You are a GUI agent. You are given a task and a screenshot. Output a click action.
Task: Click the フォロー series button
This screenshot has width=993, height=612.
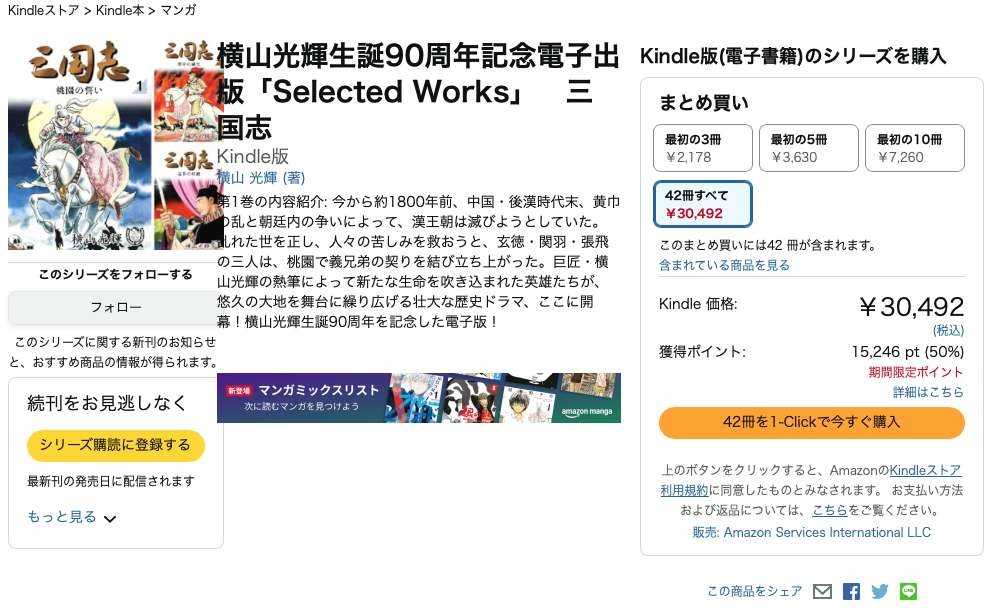point(115,307)
